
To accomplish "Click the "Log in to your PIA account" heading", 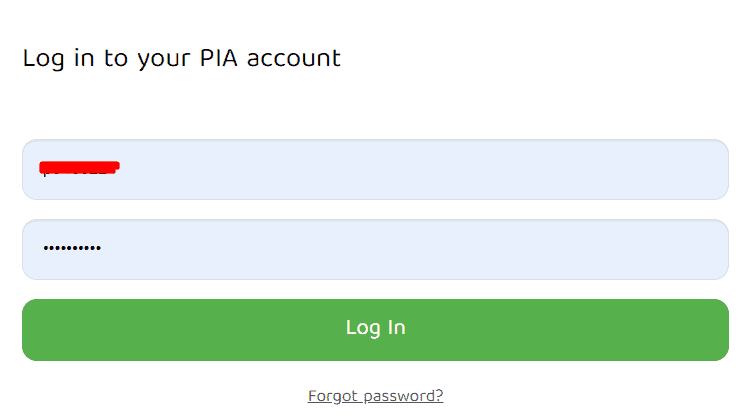I will pos(181,58).
